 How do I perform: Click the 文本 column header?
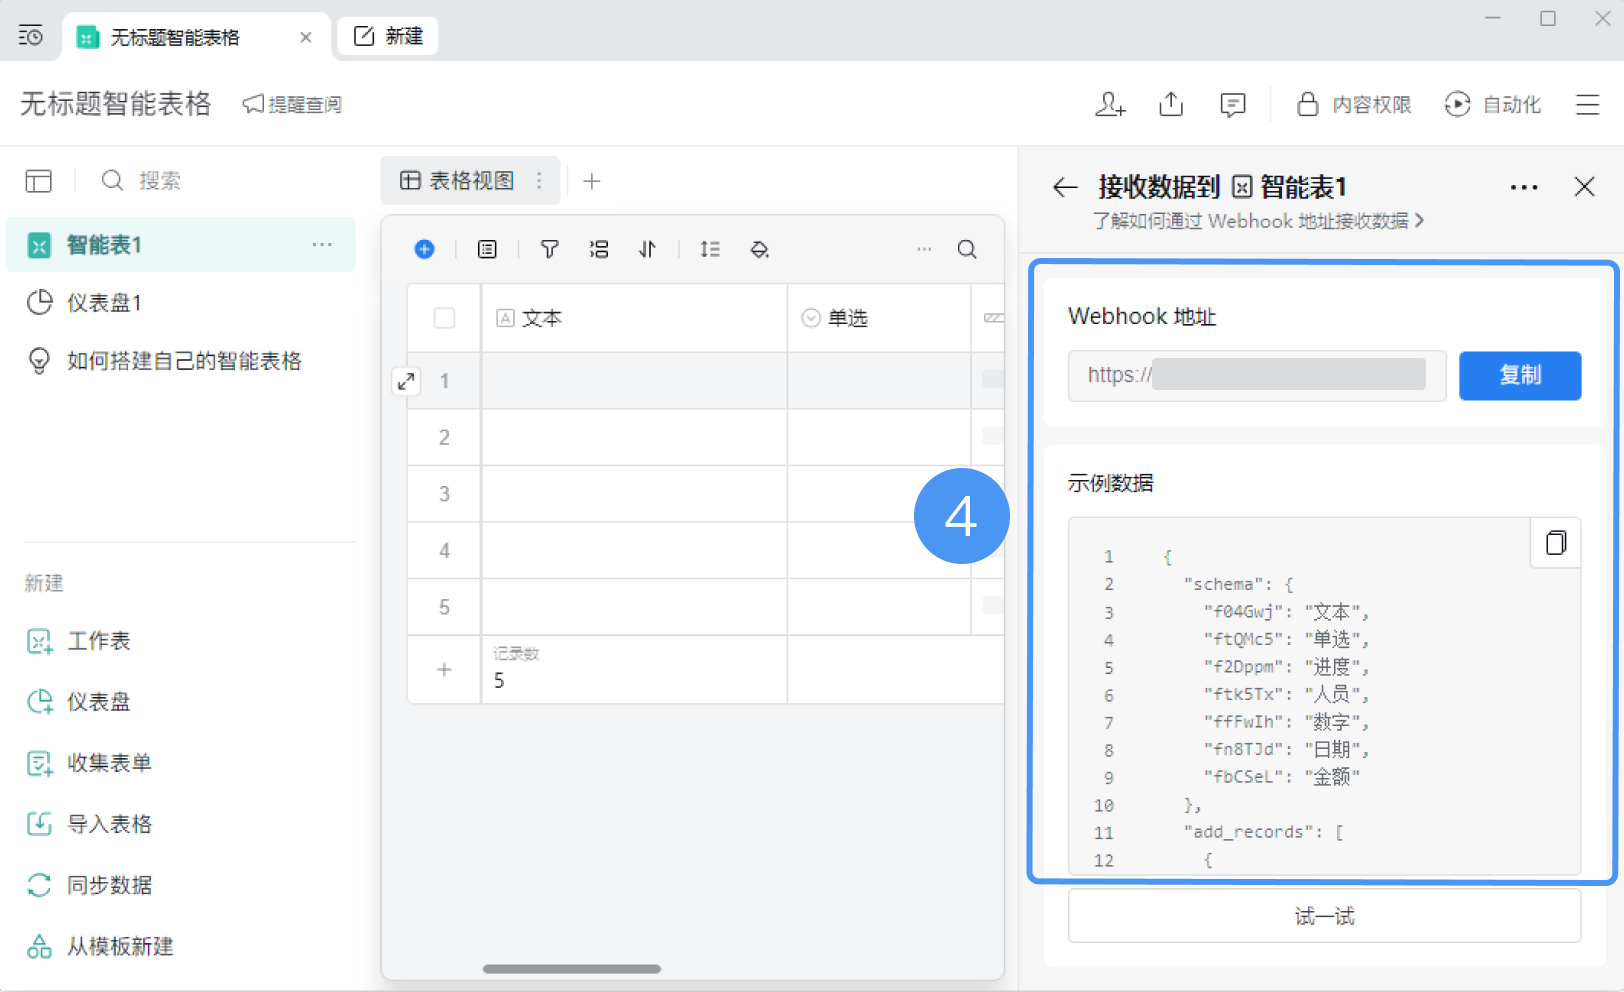click(635, 318)
